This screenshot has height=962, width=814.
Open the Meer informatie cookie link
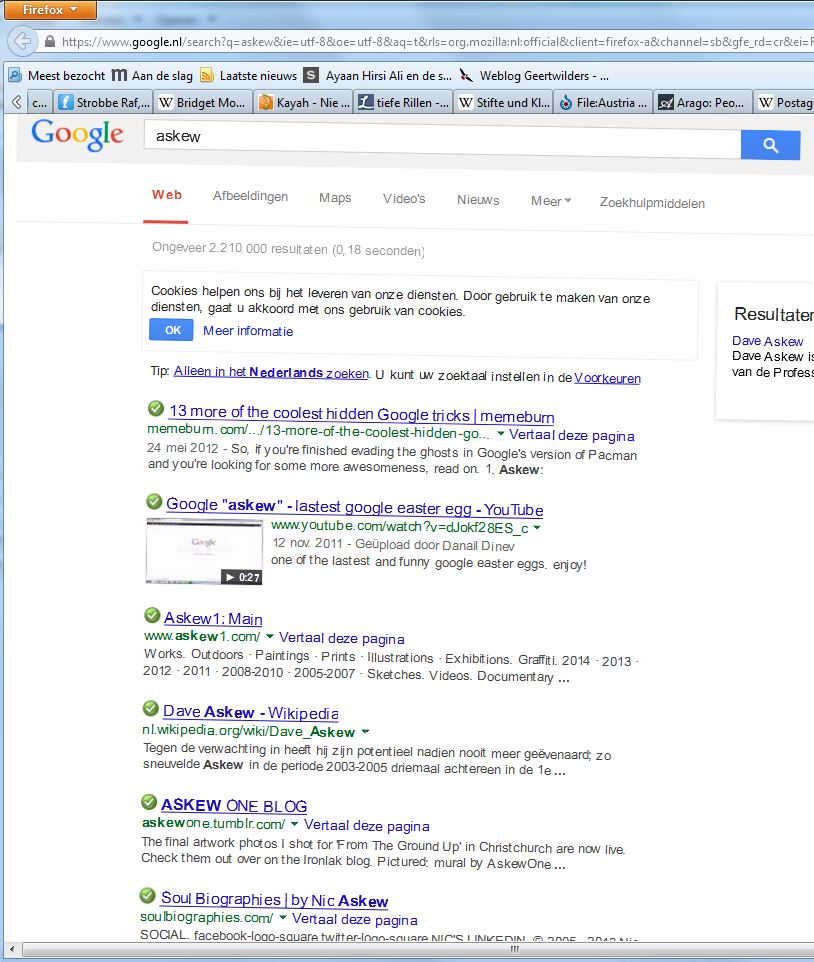coord(248,331)
